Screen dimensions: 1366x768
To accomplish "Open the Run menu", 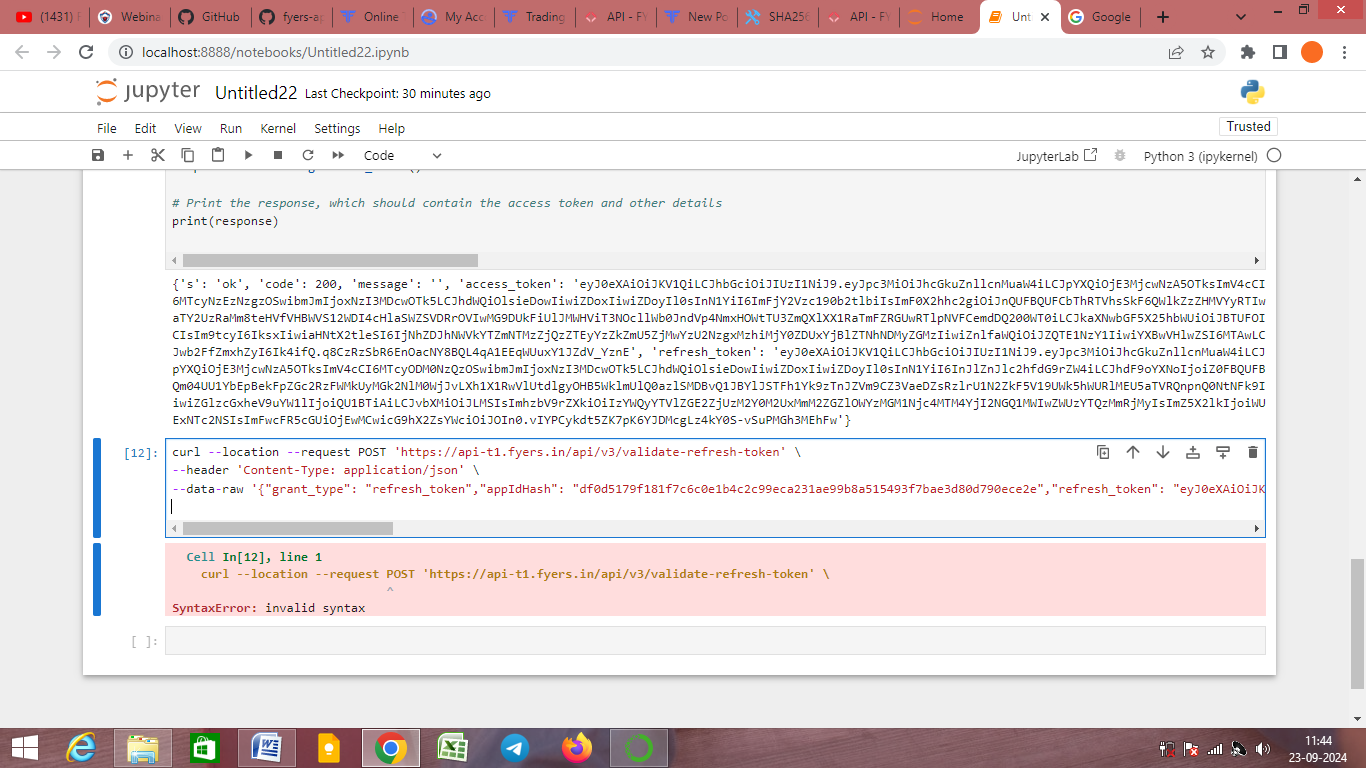I will (x=231, y=128).
